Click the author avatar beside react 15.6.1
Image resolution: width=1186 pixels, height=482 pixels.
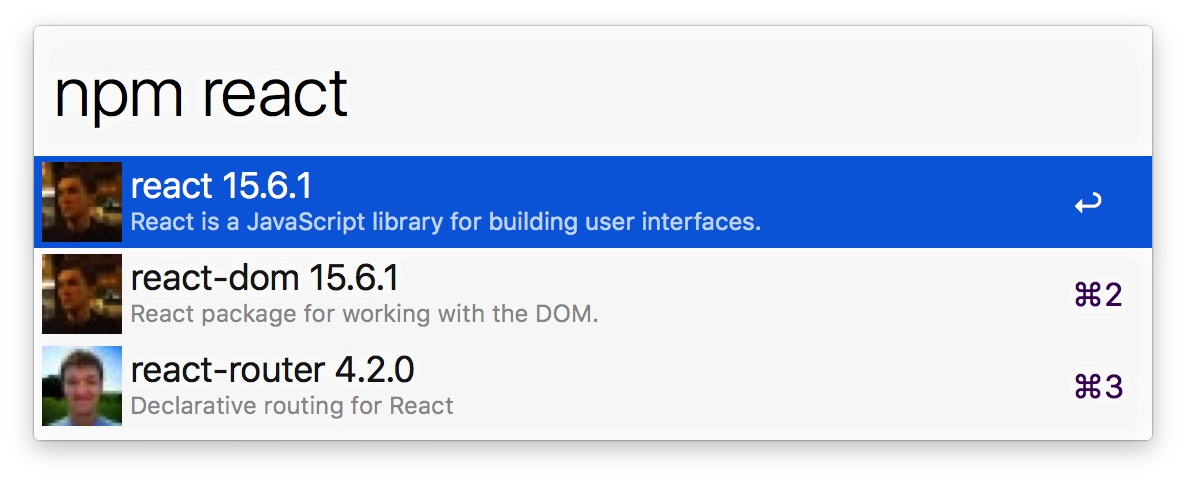82,202
